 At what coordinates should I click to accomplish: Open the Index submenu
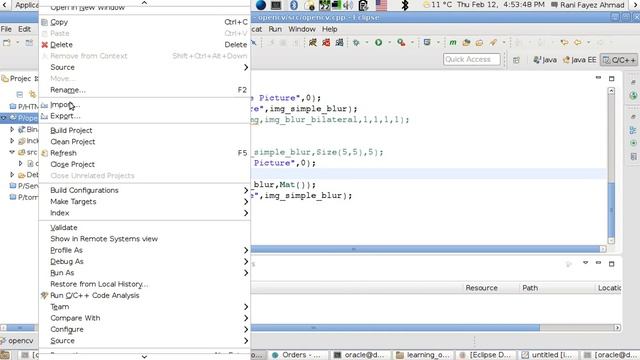tap(144, 213)
